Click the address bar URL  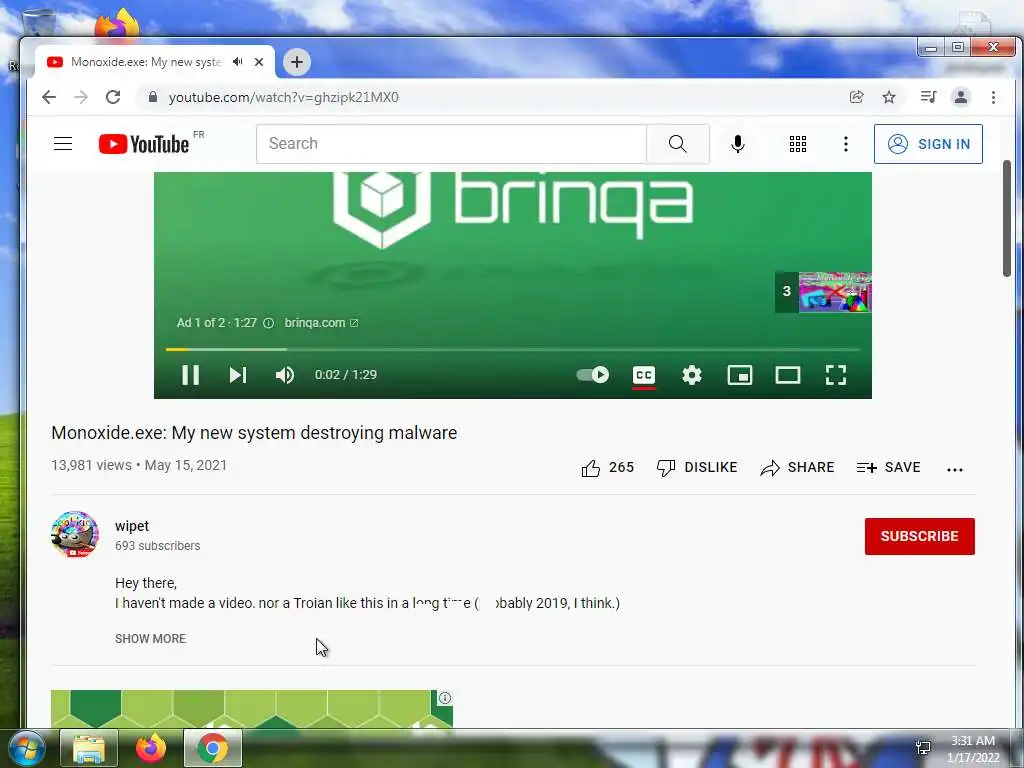coord(283,97)
